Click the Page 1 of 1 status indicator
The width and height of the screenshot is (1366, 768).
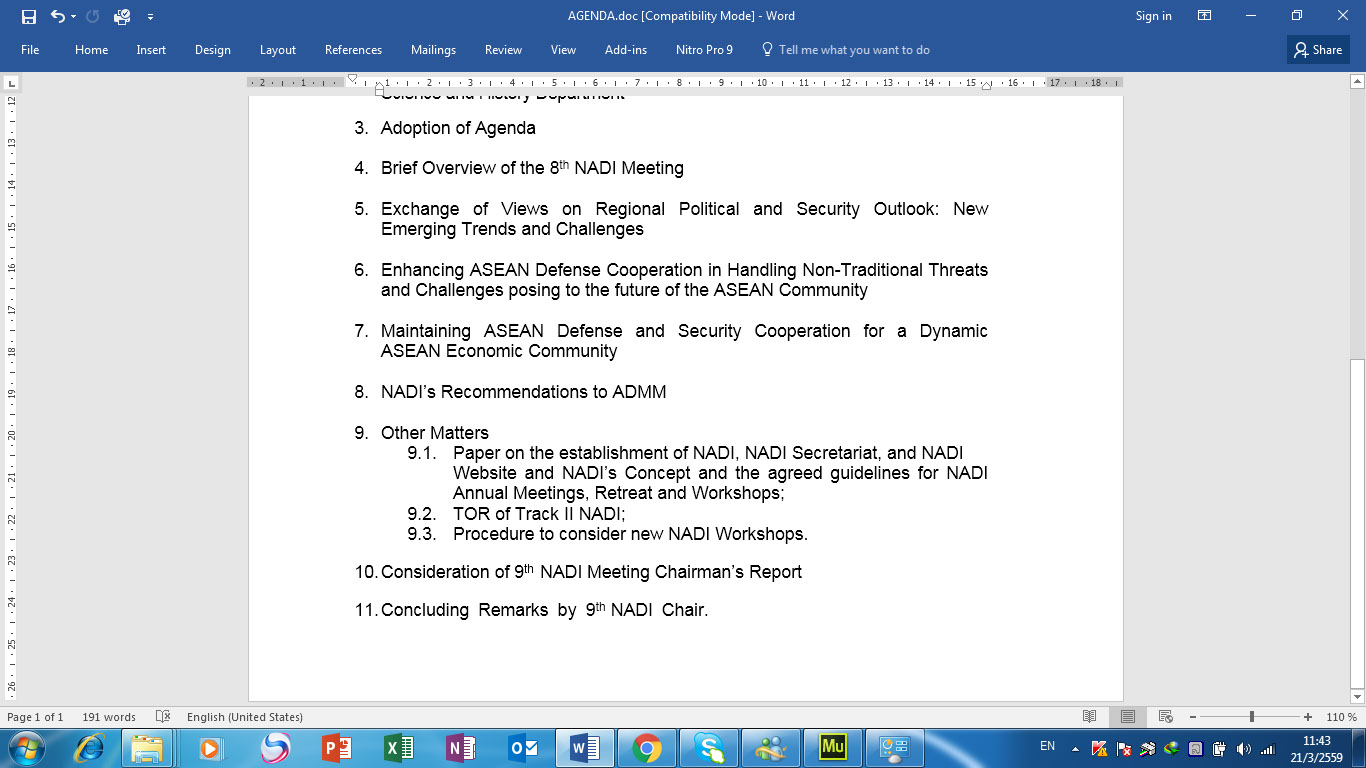point(35,717)
